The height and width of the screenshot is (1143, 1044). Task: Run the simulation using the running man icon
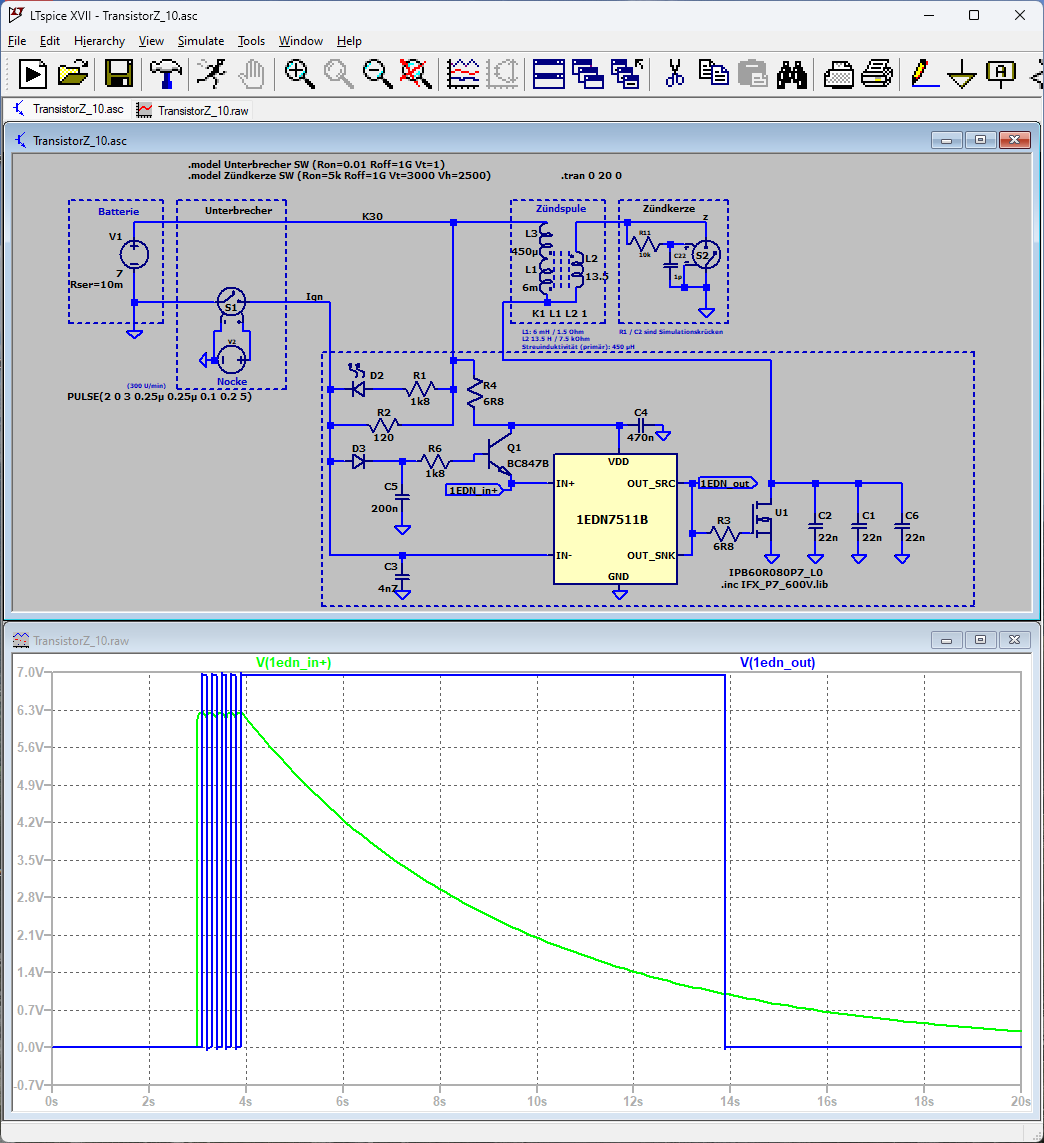coord(210,73)
